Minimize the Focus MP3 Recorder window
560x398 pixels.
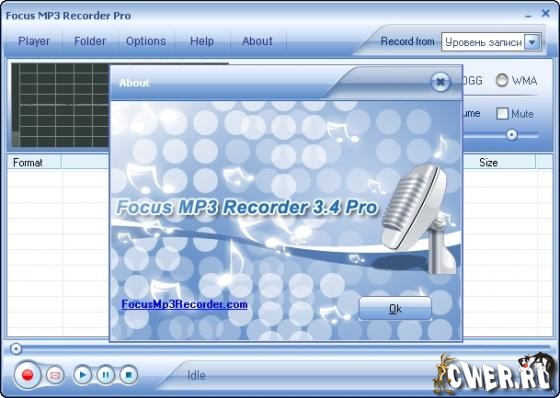(528, 16)
